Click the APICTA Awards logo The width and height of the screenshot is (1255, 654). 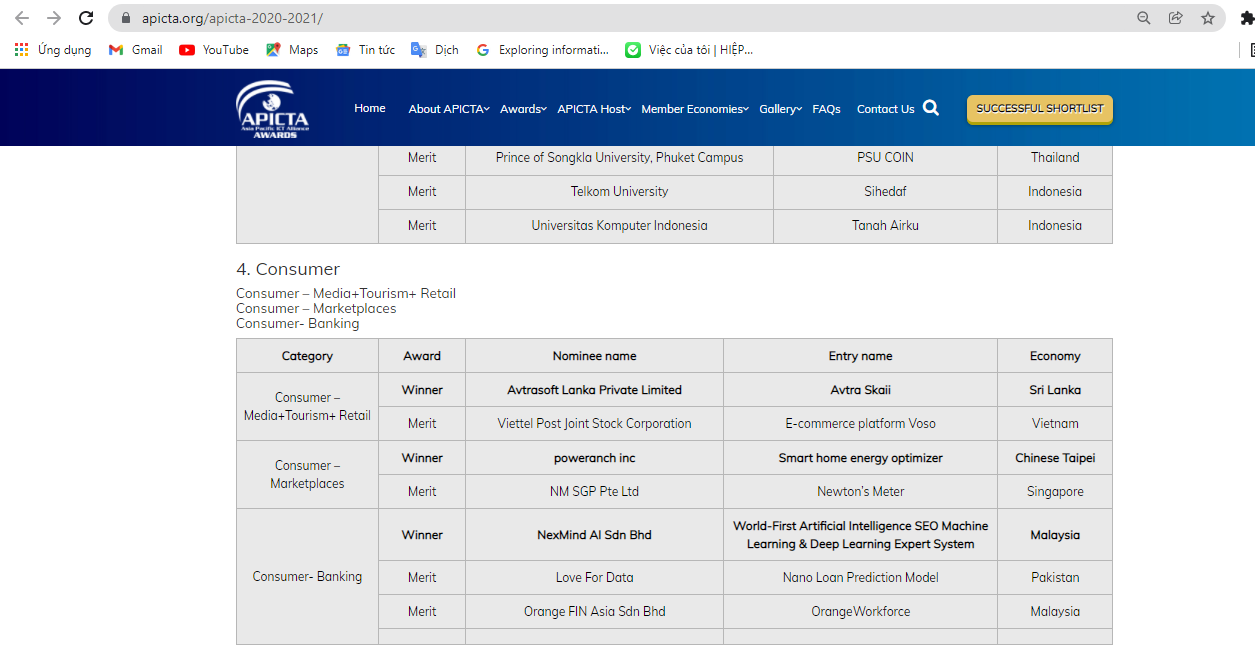(273, 108)
